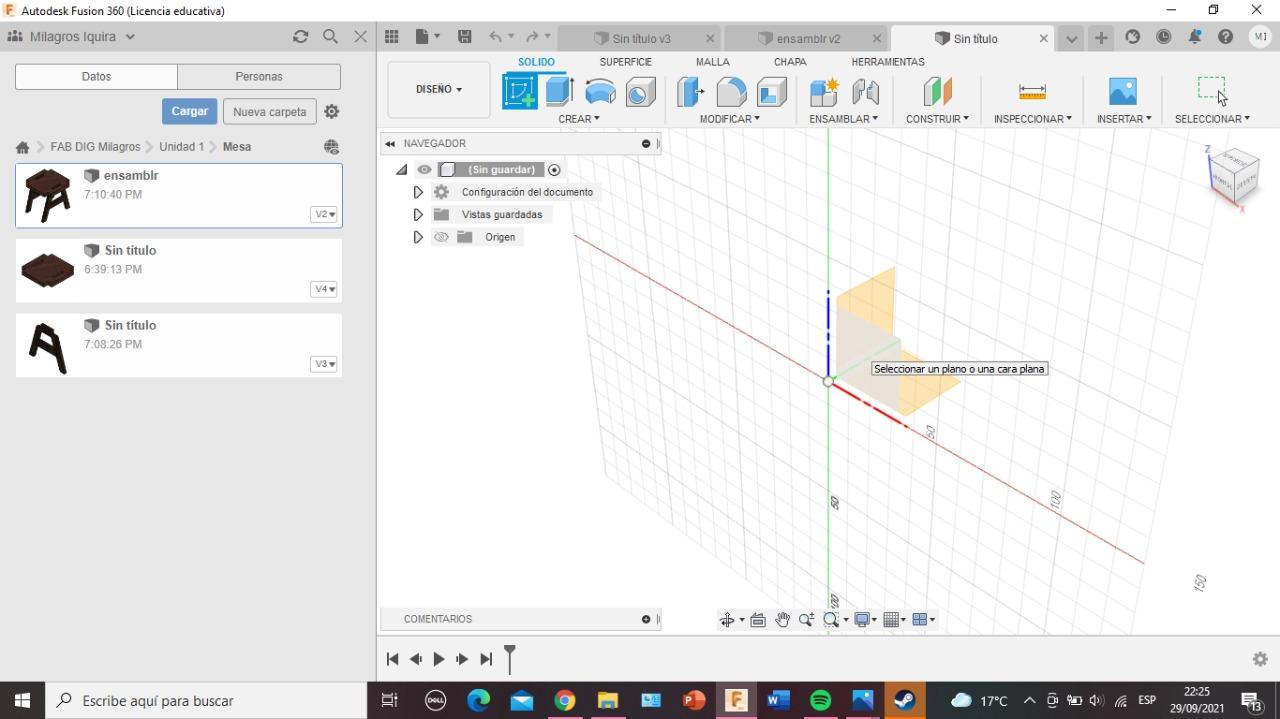Image resolution: width=1280 pixels, height=719 pixels.
Task: Expand Configuración del documento node
Action: click(x=418, y=192)
